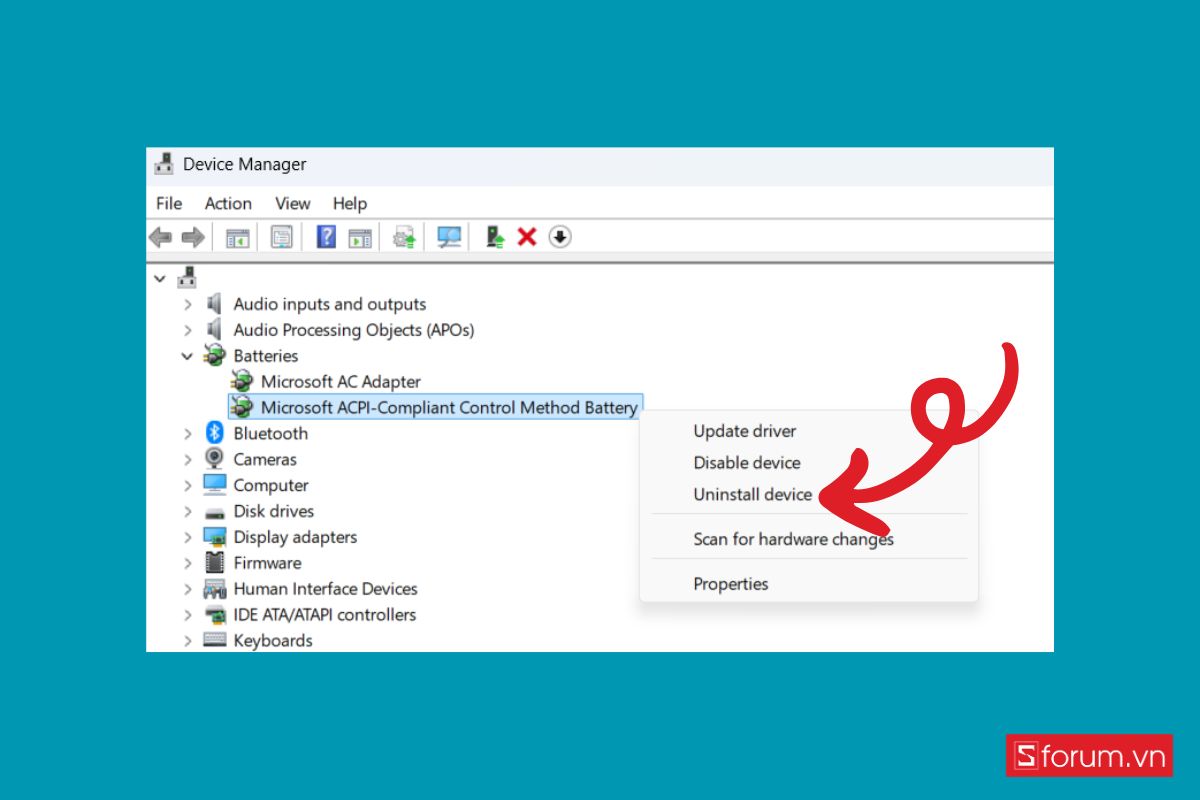Click the red X Uninstall device toolbar icon
1200x800 pixels.
tap(527, 237)
